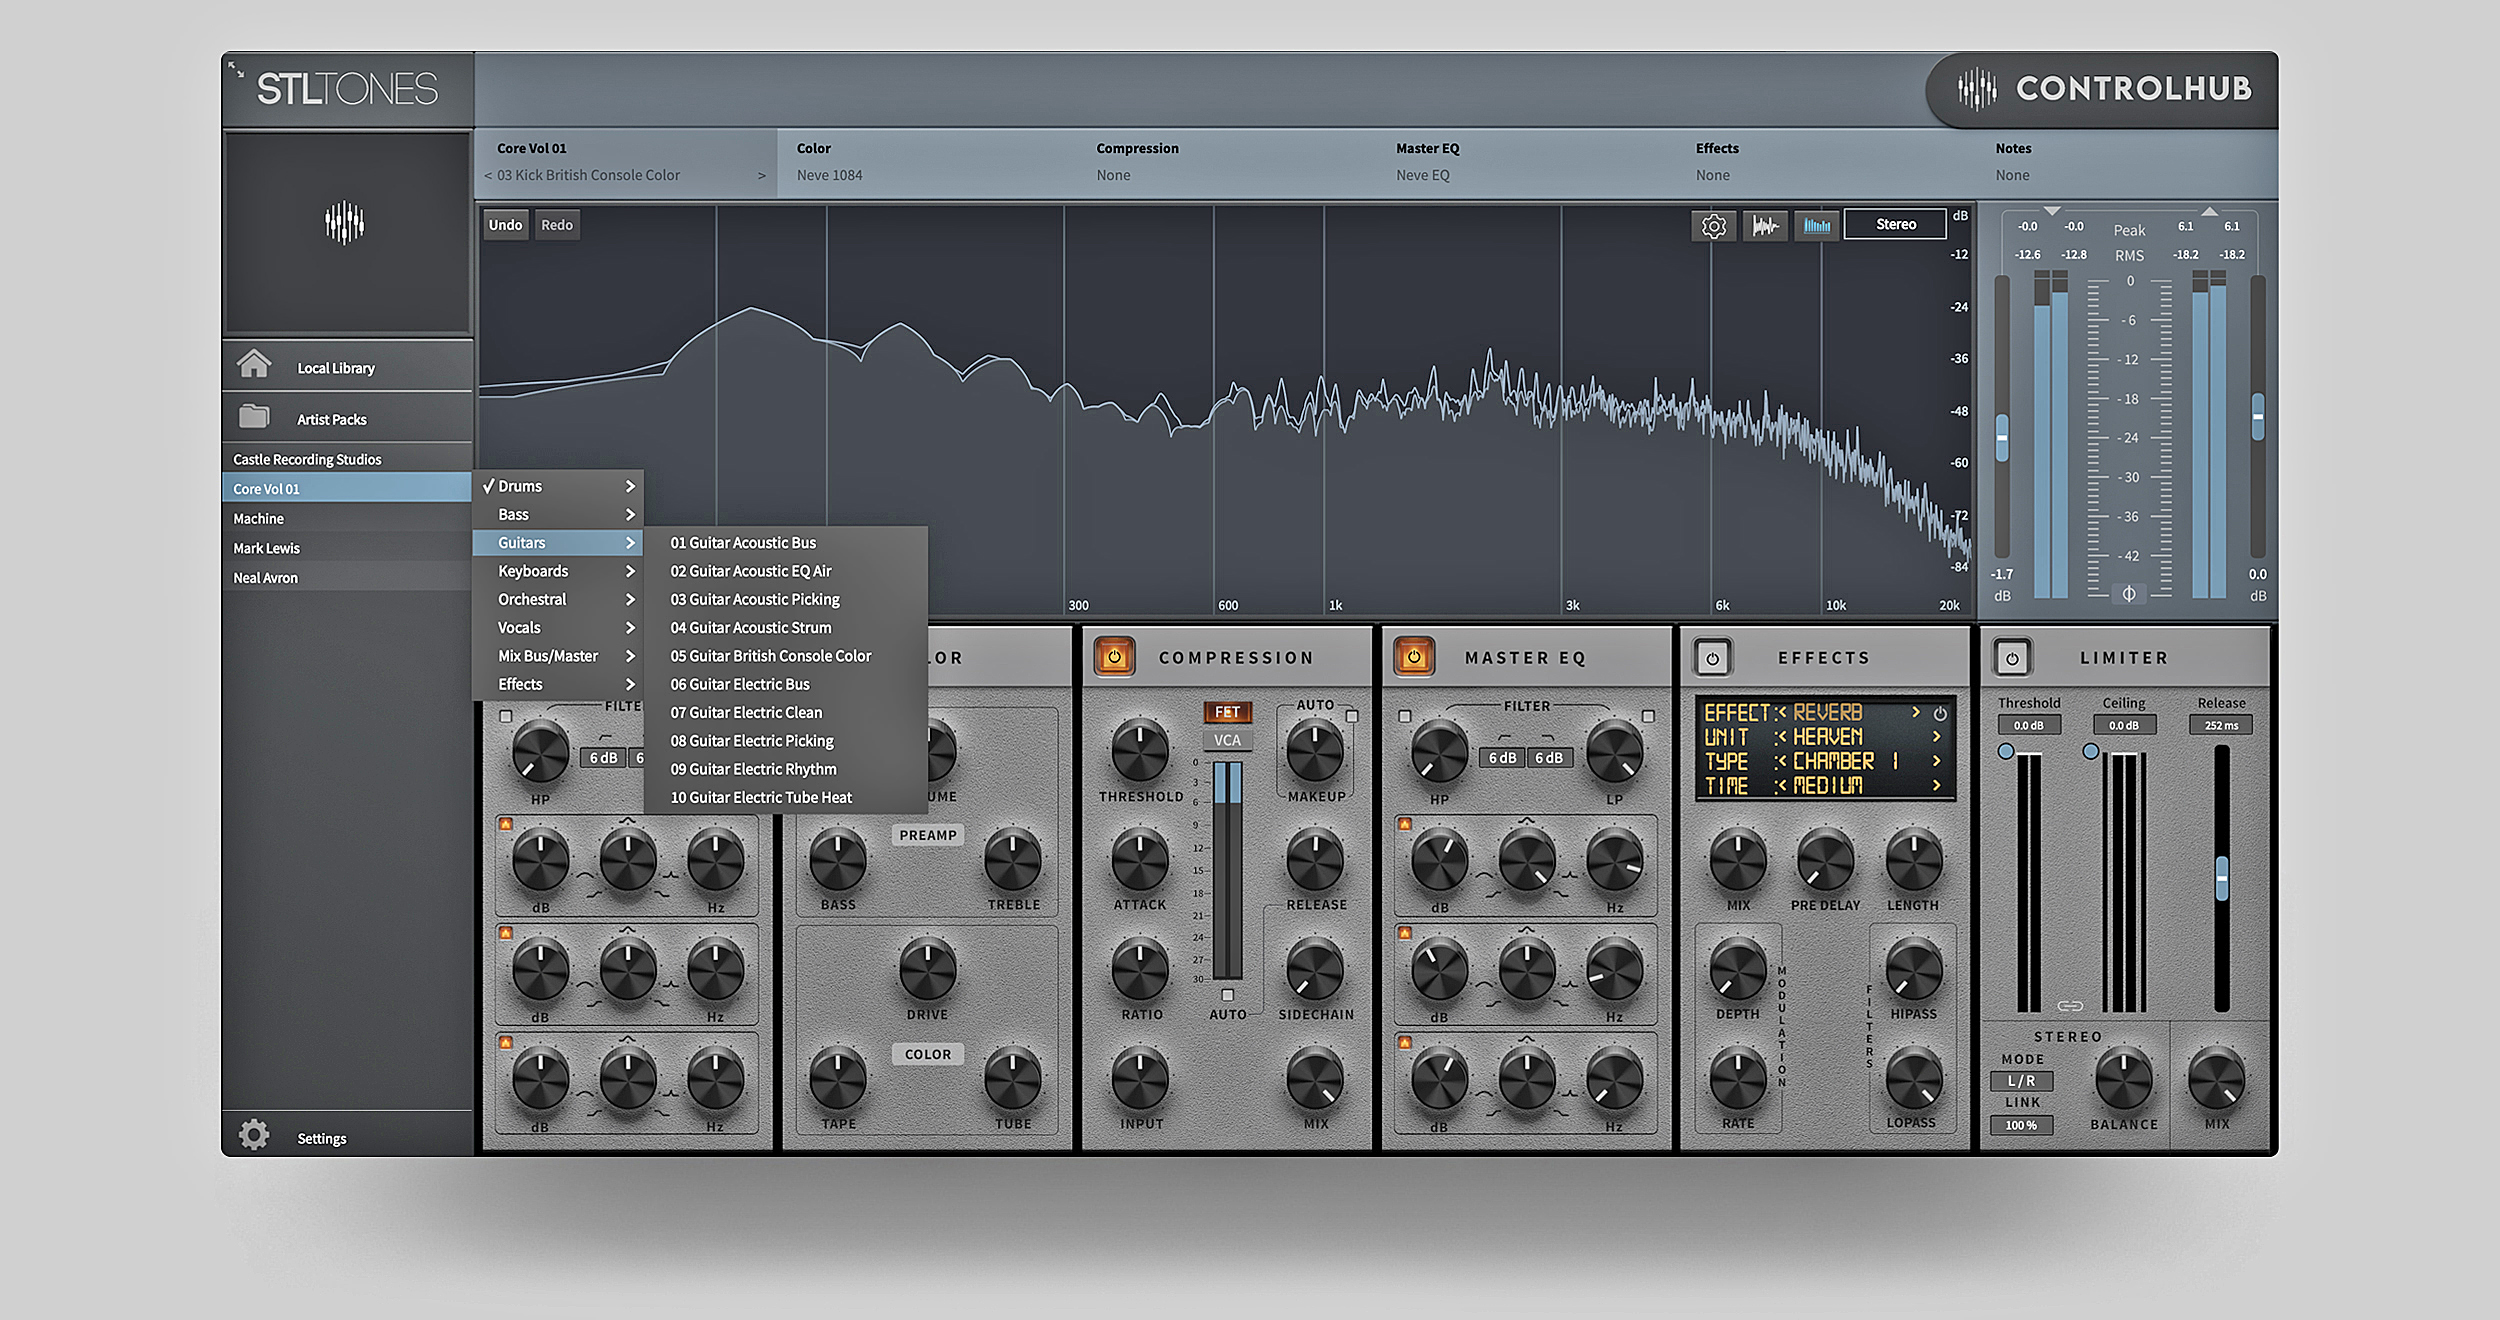Enable the Limiter module power button
This screenshot has height=1320, width=2500.
pyautogui.click(x=2012, y=658)
